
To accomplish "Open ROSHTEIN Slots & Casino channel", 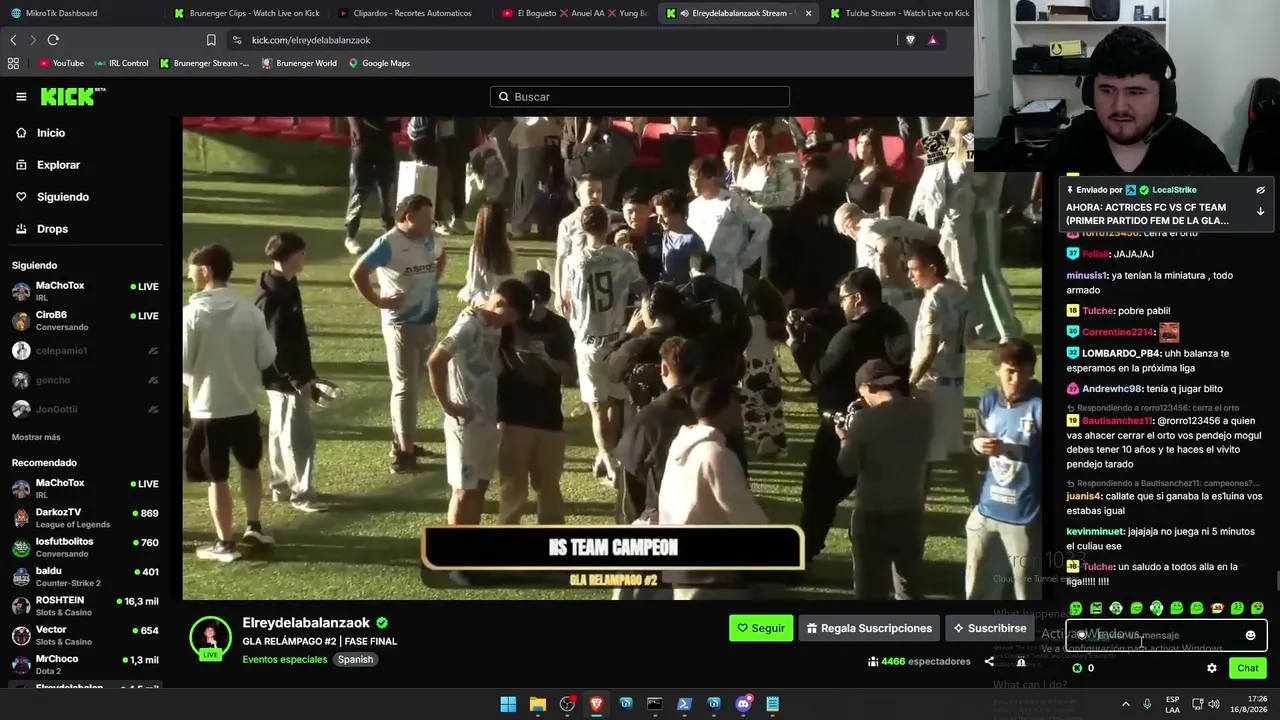I will coord(85,606).
